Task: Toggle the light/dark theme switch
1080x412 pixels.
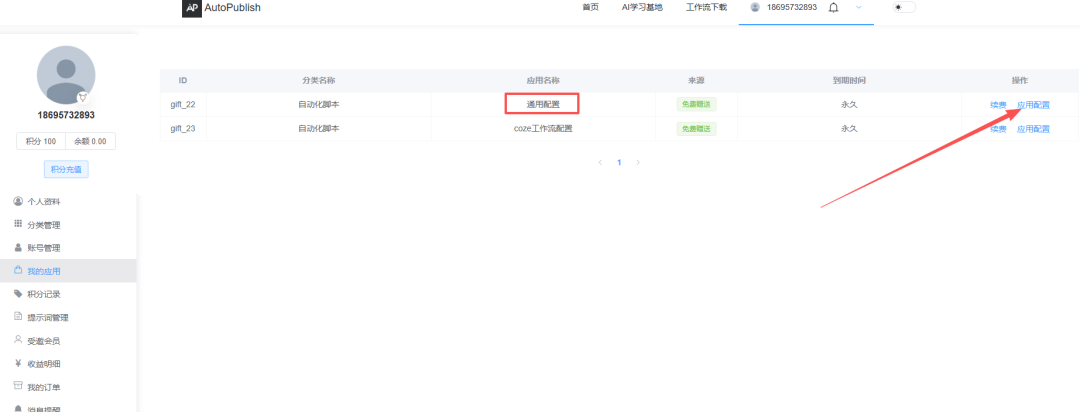Action: [904, 8]
